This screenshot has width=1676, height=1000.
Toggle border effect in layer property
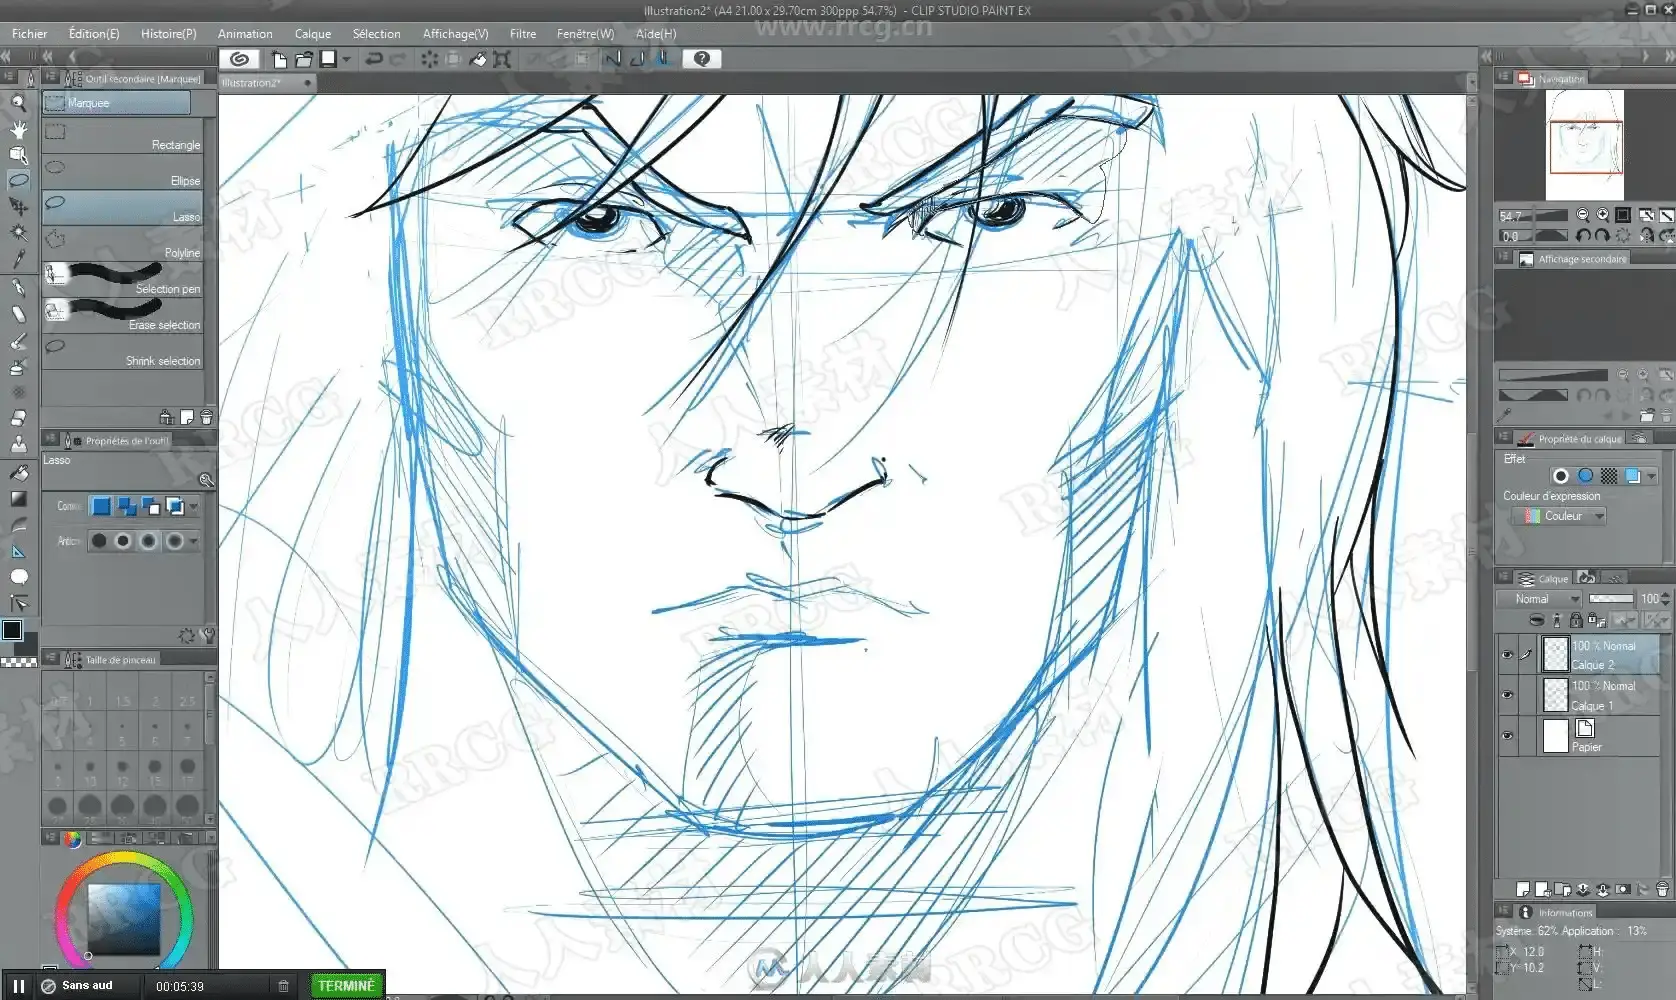point(1560,476)
